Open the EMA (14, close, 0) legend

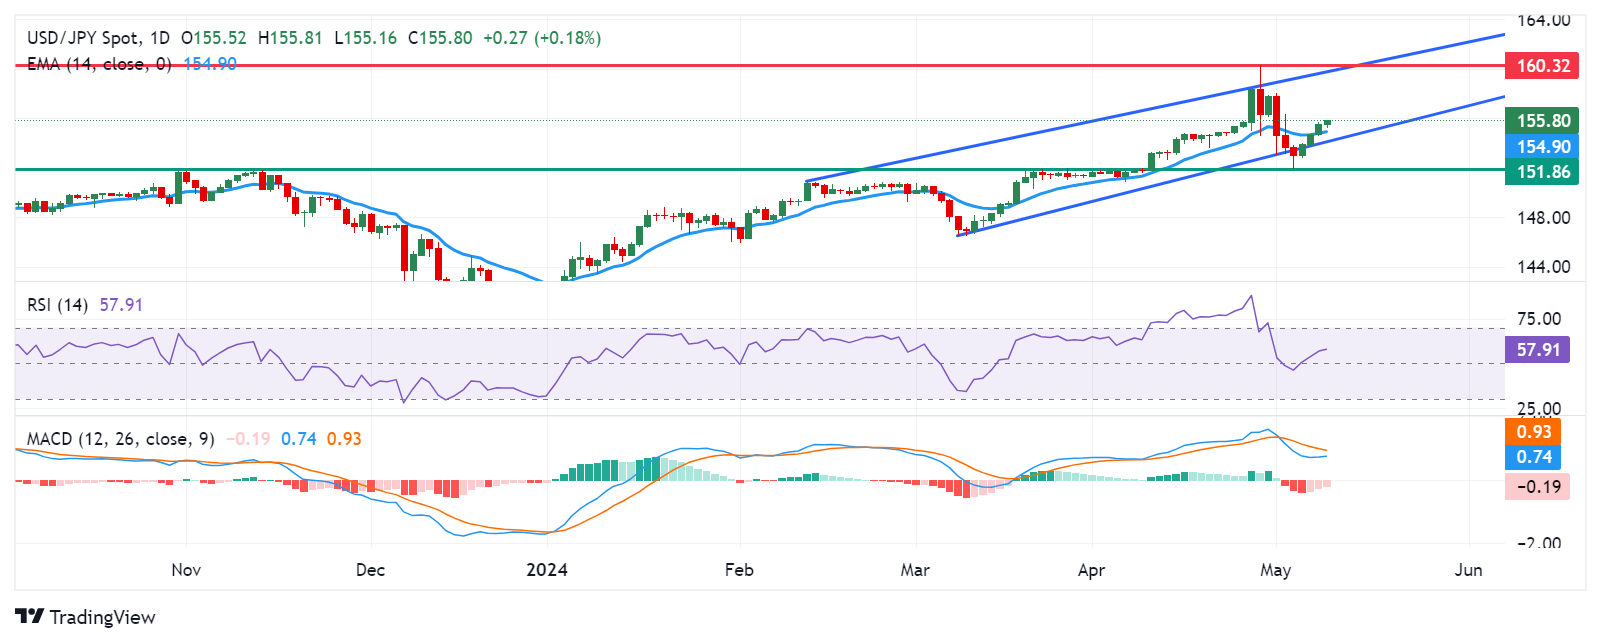[x=99, y=64]
